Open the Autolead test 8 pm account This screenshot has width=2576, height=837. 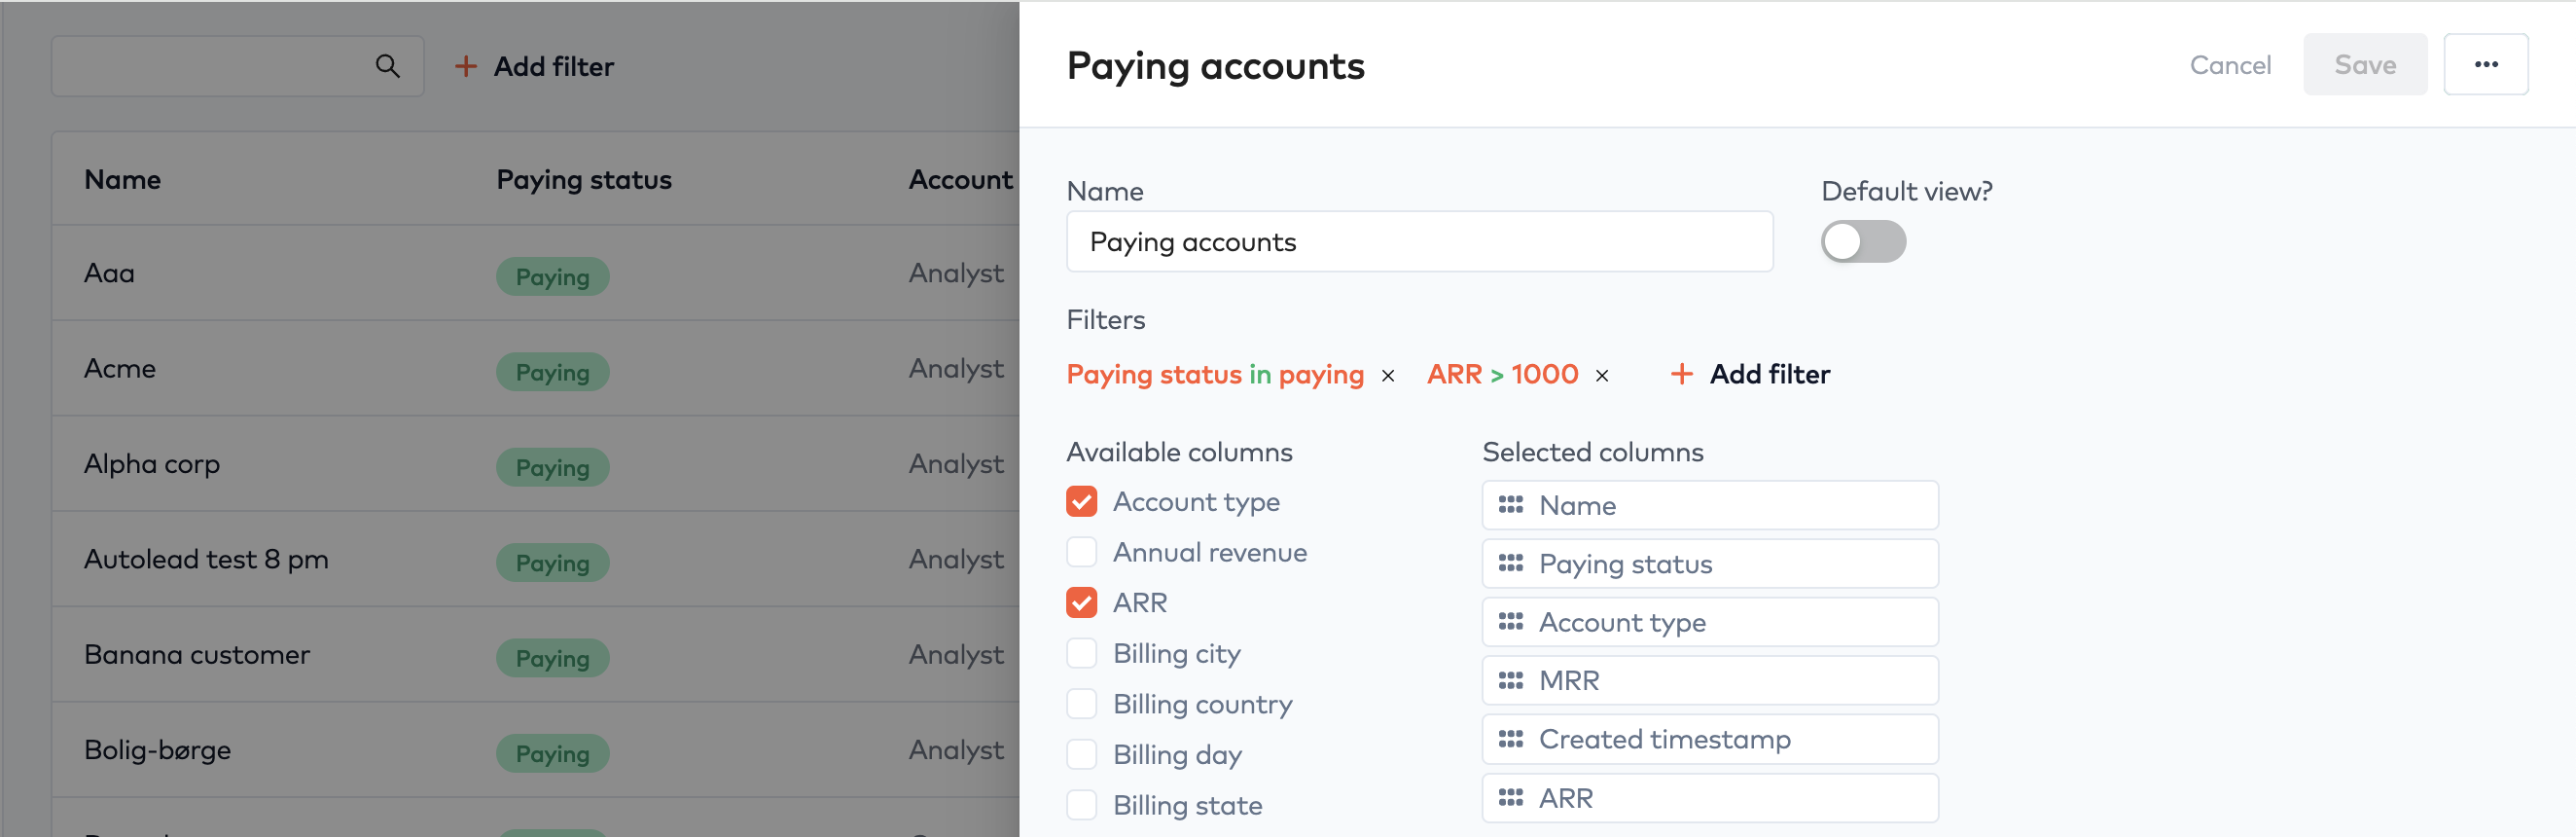(x=536, y=559)
